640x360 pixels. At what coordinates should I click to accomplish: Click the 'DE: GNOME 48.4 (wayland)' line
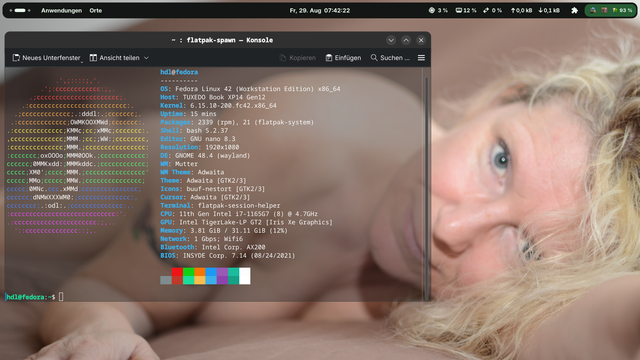[205, 156]
